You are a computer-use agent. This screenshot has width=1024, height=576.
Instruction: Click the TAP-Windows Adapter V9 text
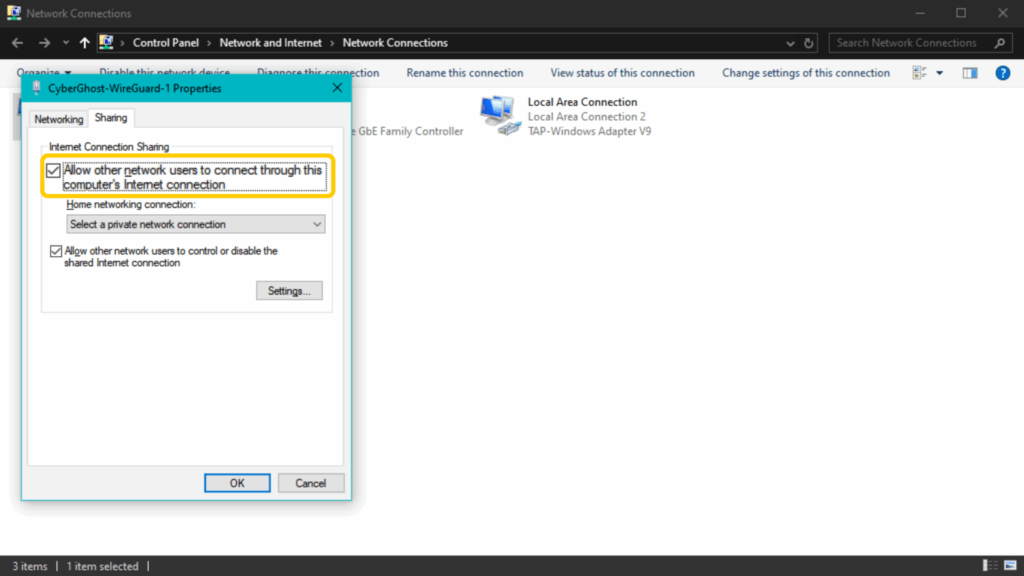(x=590, y=131)
